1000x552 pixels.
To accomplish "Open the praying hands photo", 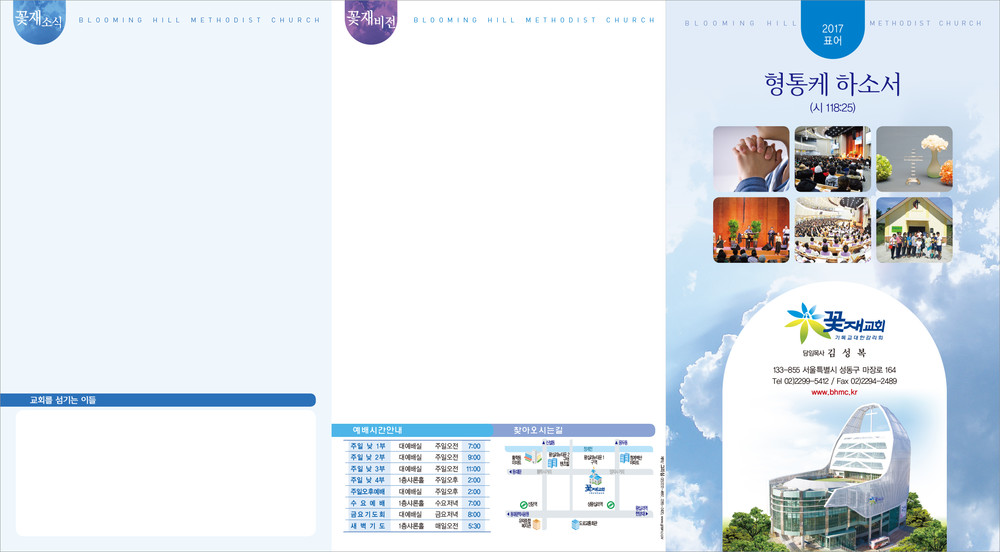I will coord(750,159).
